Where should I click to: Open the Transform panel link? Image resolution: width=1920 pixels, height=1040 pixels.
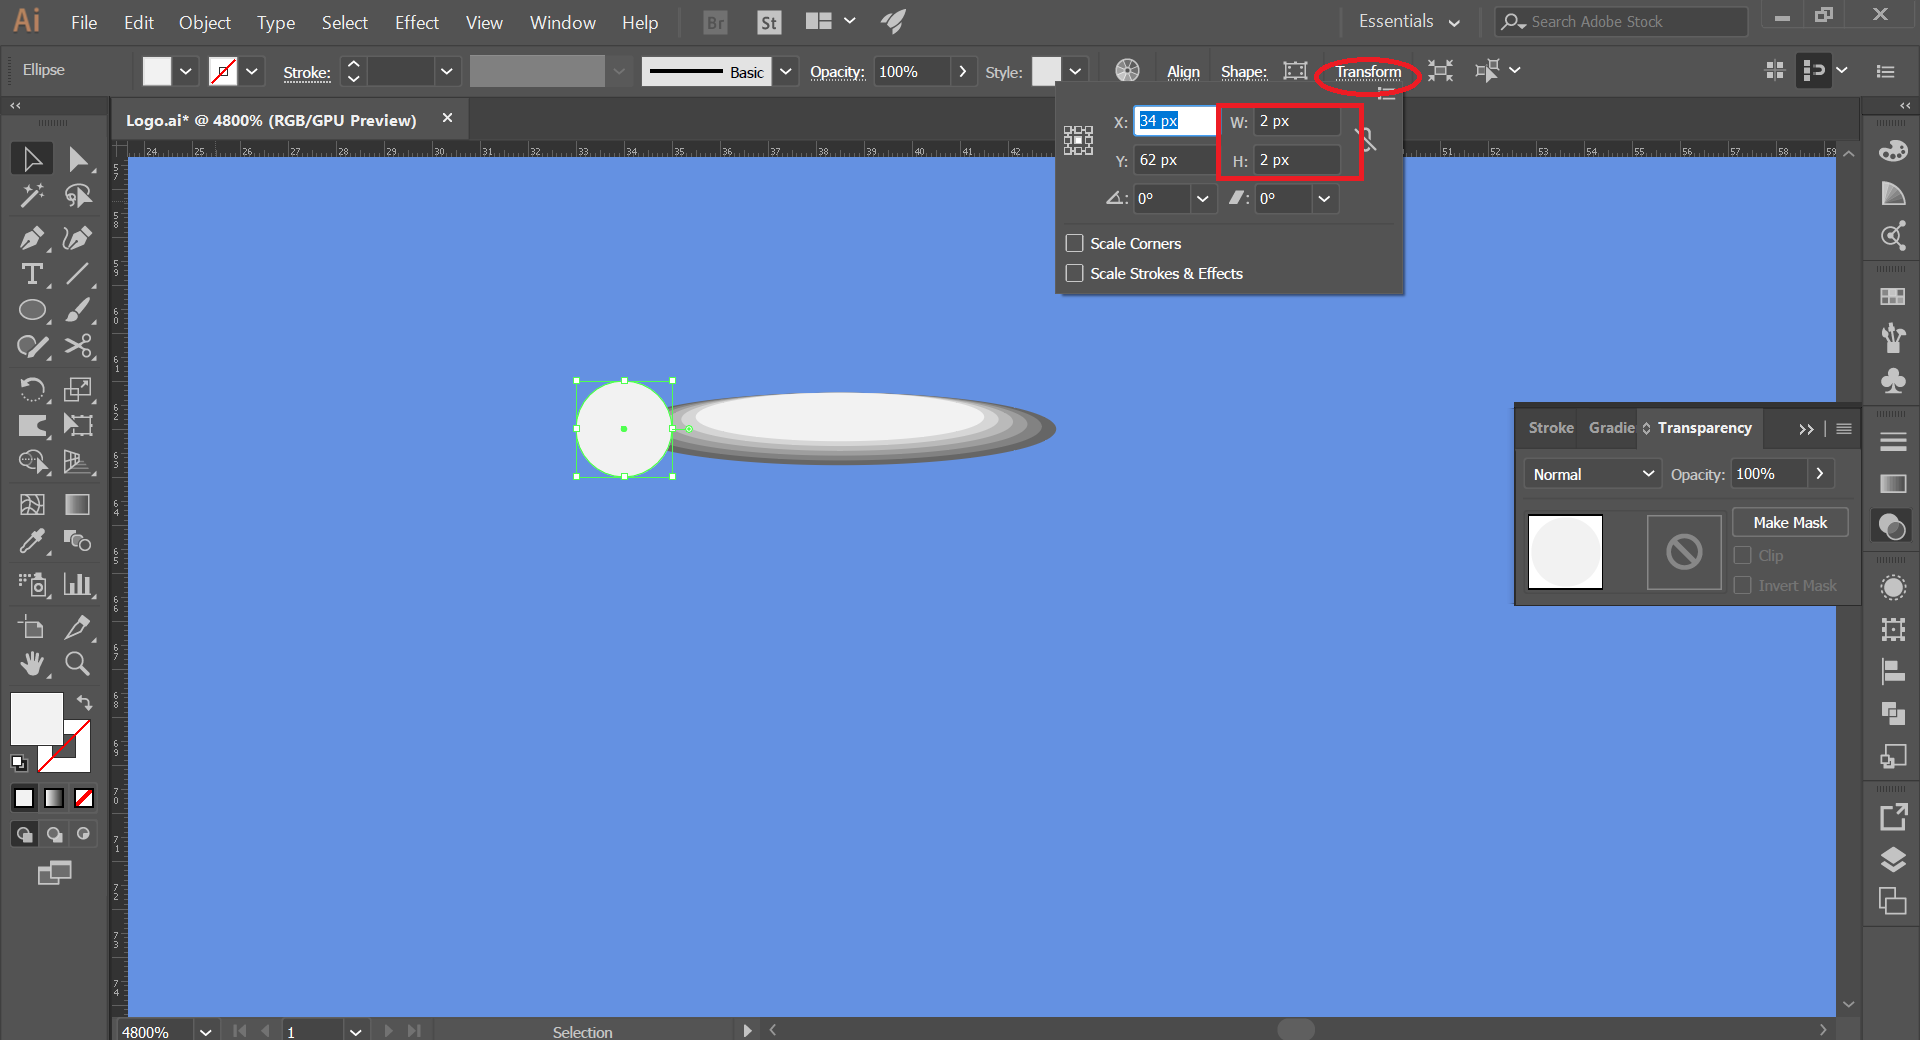(x=1368, y=71)
